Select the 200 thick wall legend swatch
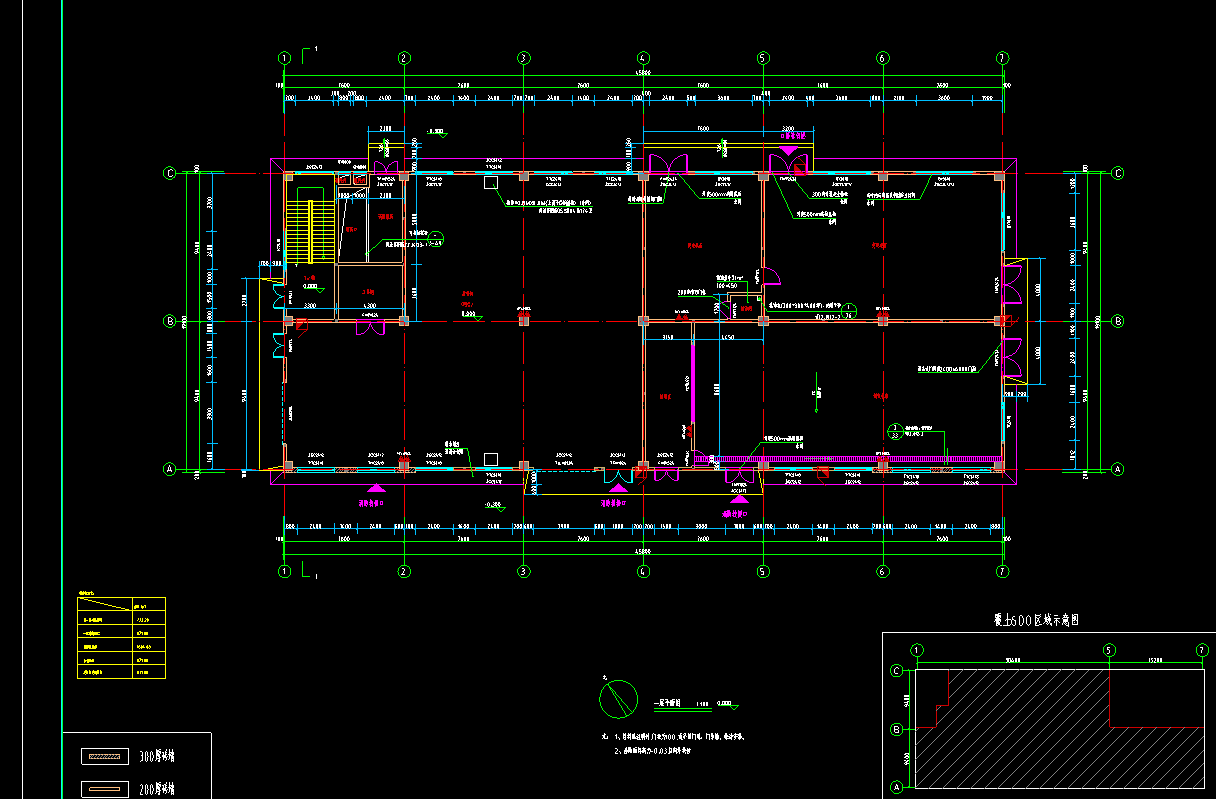The height and width of the screenshot is (799, 1216). (x=105, y=788)
